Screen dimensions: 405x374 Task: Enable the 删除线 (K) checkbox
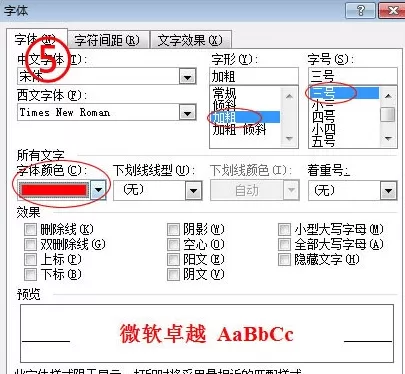pyautogui.click(x=30, y=229)
